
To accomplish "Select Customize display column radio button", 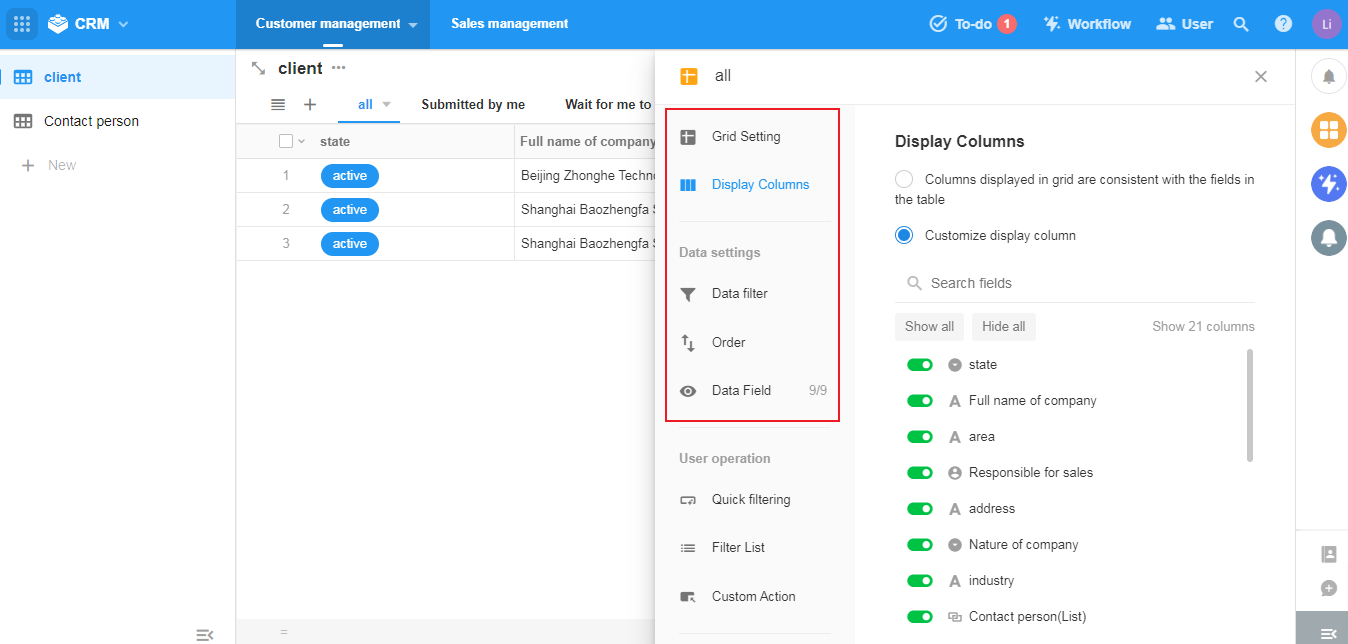I will point(904,236).
